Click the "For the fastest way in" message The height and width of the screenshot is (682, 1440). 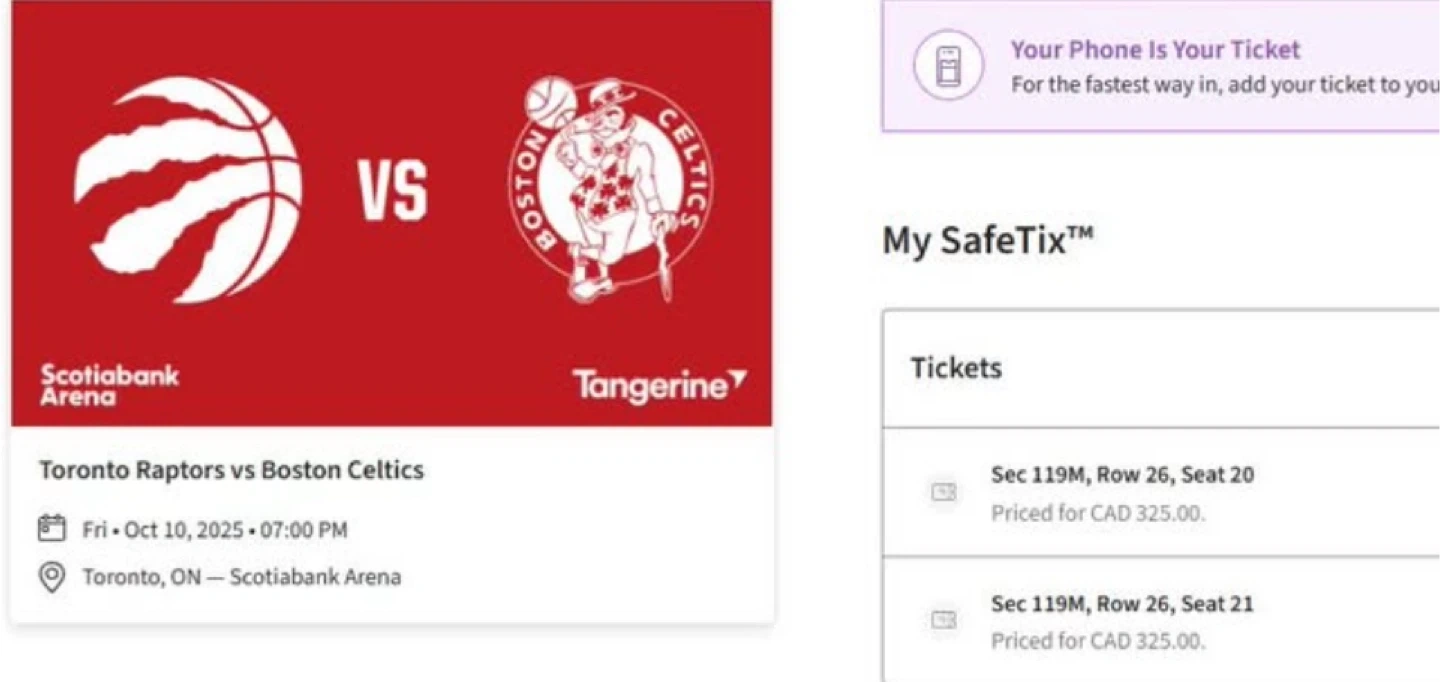tap(1224, 85)
